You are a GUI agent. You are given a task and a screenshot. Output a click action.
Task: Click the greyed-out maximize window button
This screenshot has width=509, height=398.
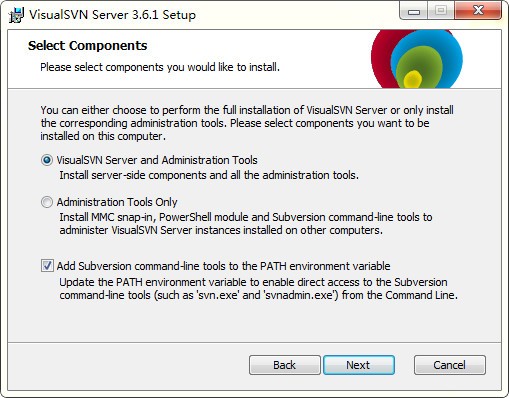441,11
